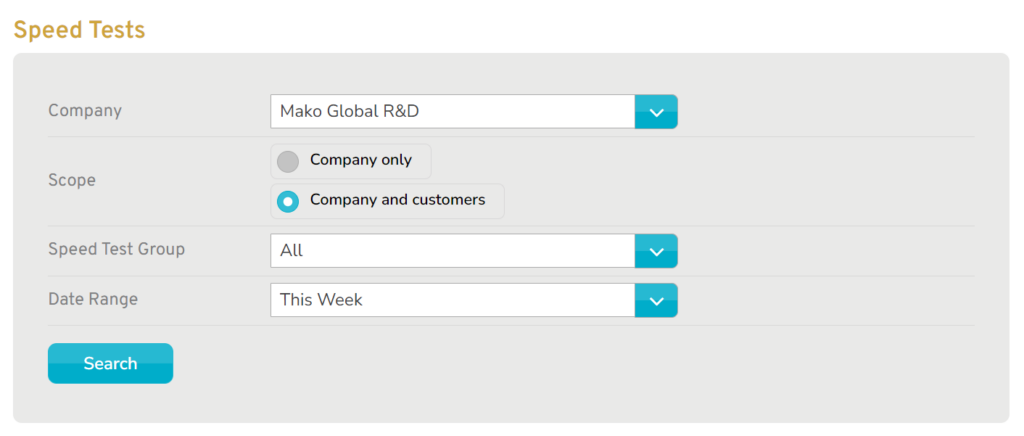This screenshot has height=436, width=1024.
Task: Open the Speed Test Group dropdown chevron
Action: 656,251
